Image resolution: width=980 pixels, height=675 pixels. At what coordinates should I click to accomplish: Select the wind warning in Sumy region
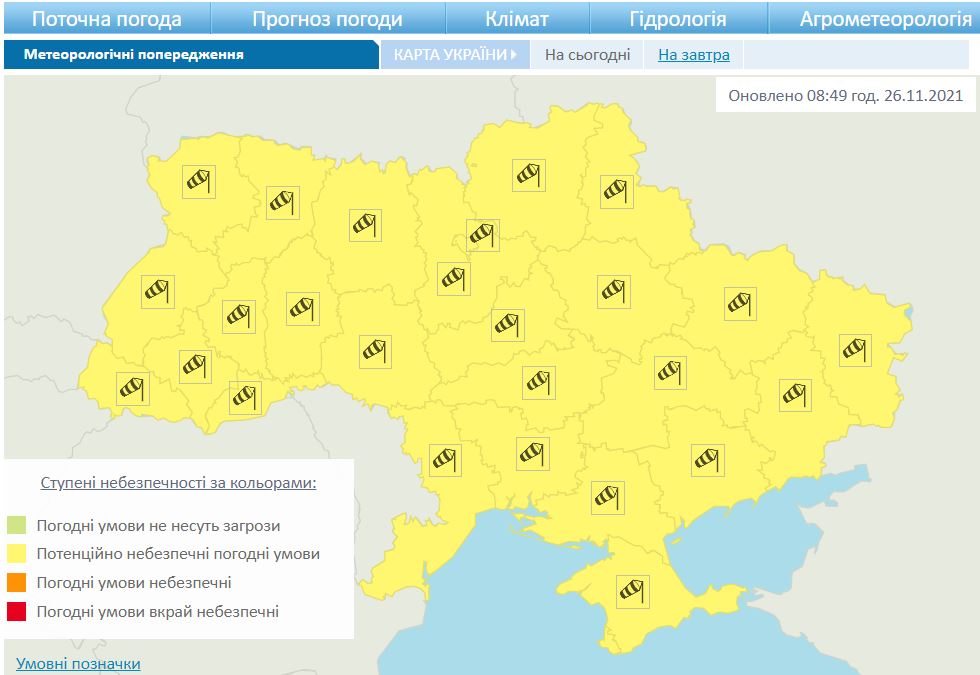[x=616, y=191]
